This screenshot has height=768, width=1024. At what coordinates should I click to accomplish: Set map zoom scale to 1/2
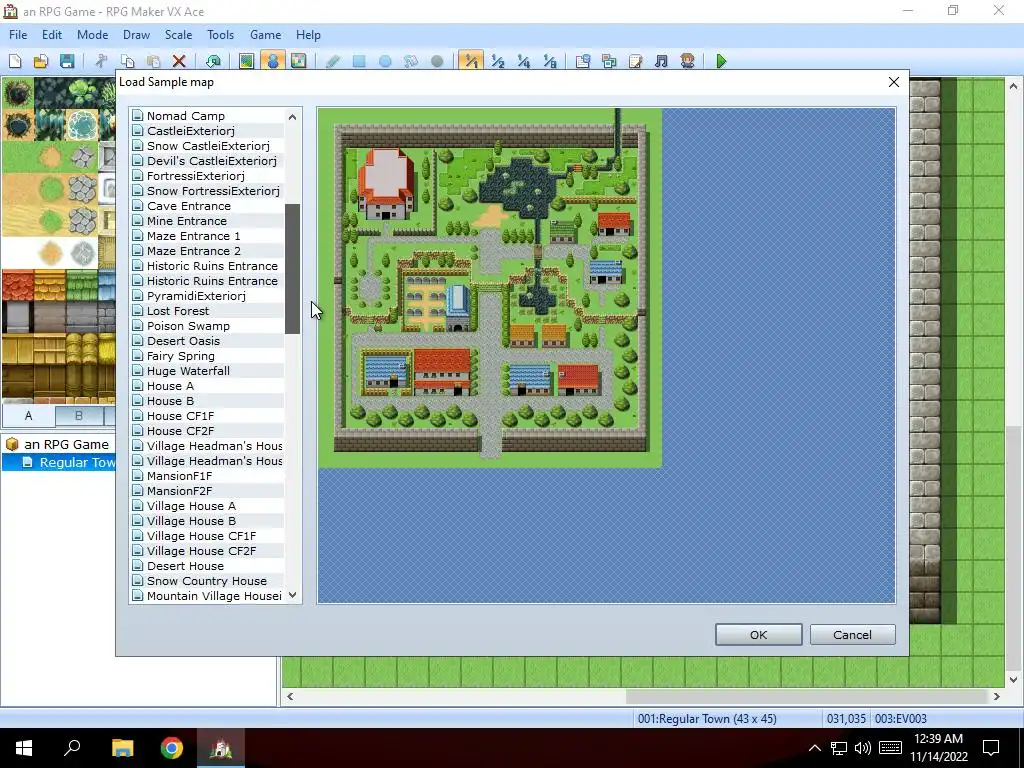pos(497,61)
